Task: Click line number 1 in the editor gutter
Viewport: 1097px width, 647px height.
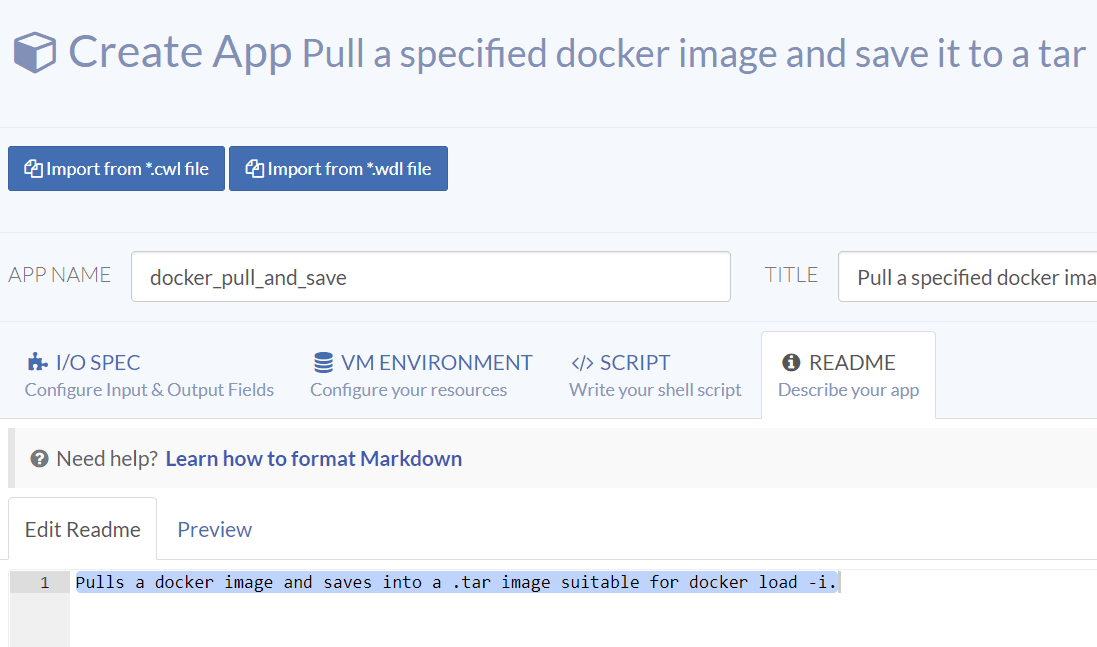Action: pyautogui.click(x=44, y=582)
